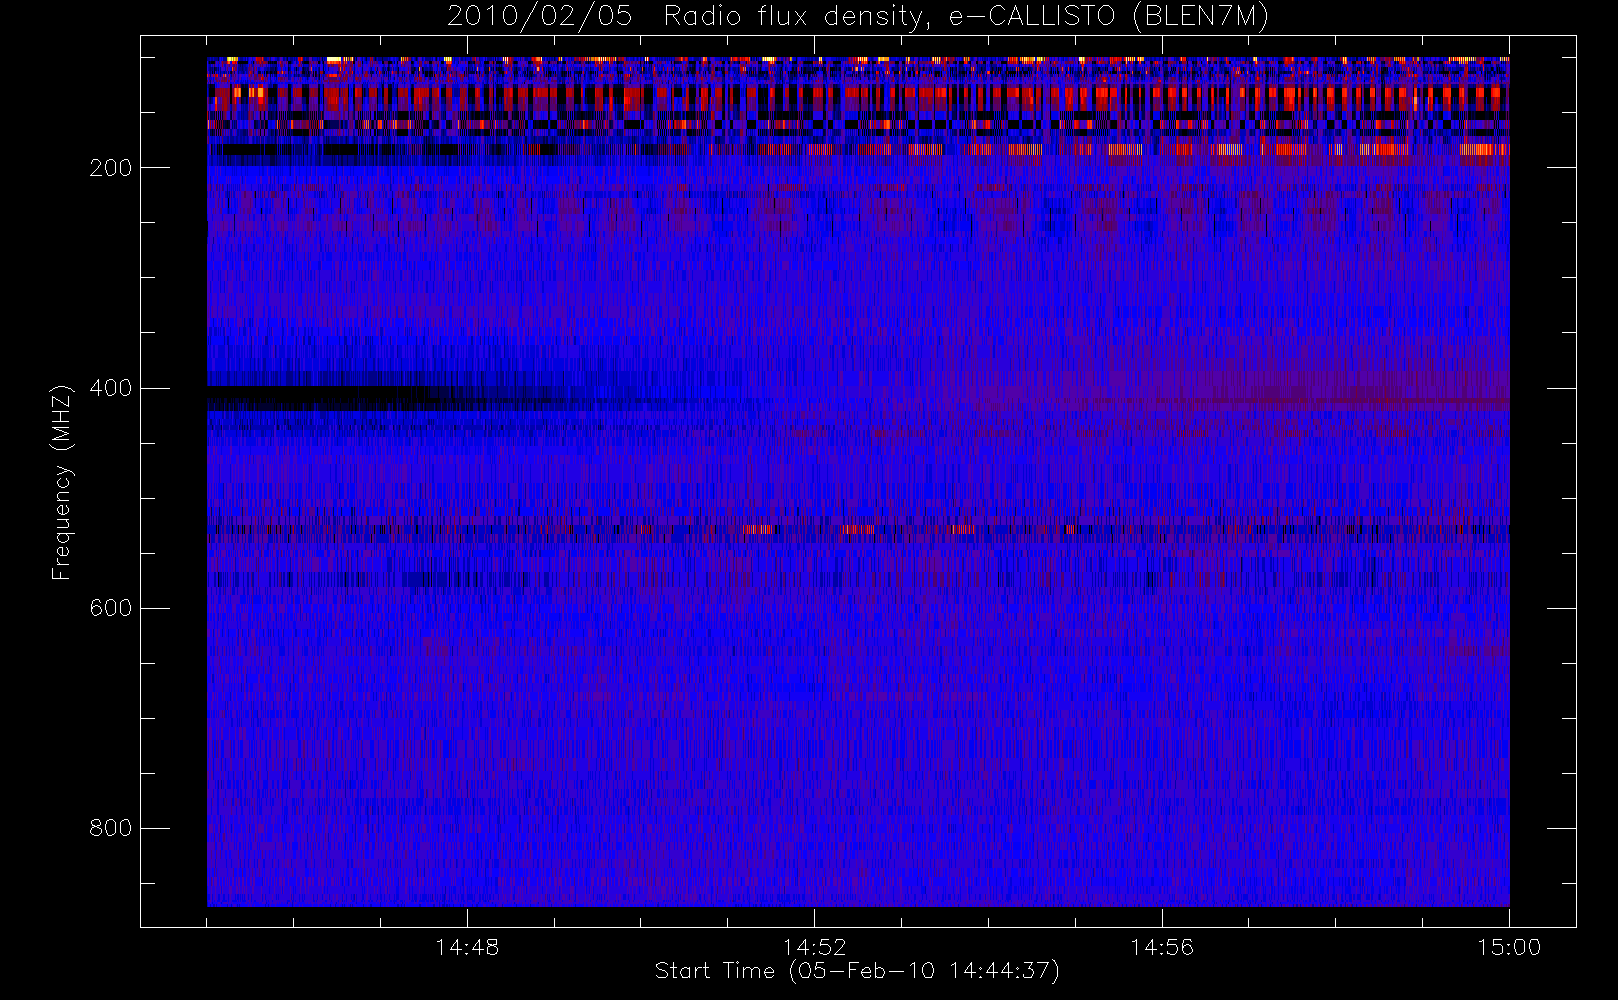Click the 800 frequency tick label

[110, 828]
